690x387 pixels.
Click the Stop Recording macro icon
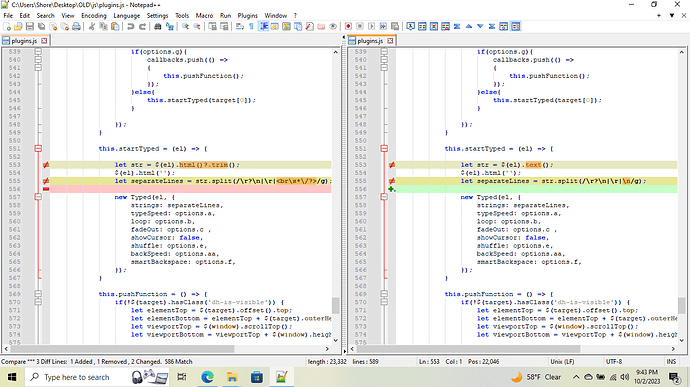(x=360, y=26)
